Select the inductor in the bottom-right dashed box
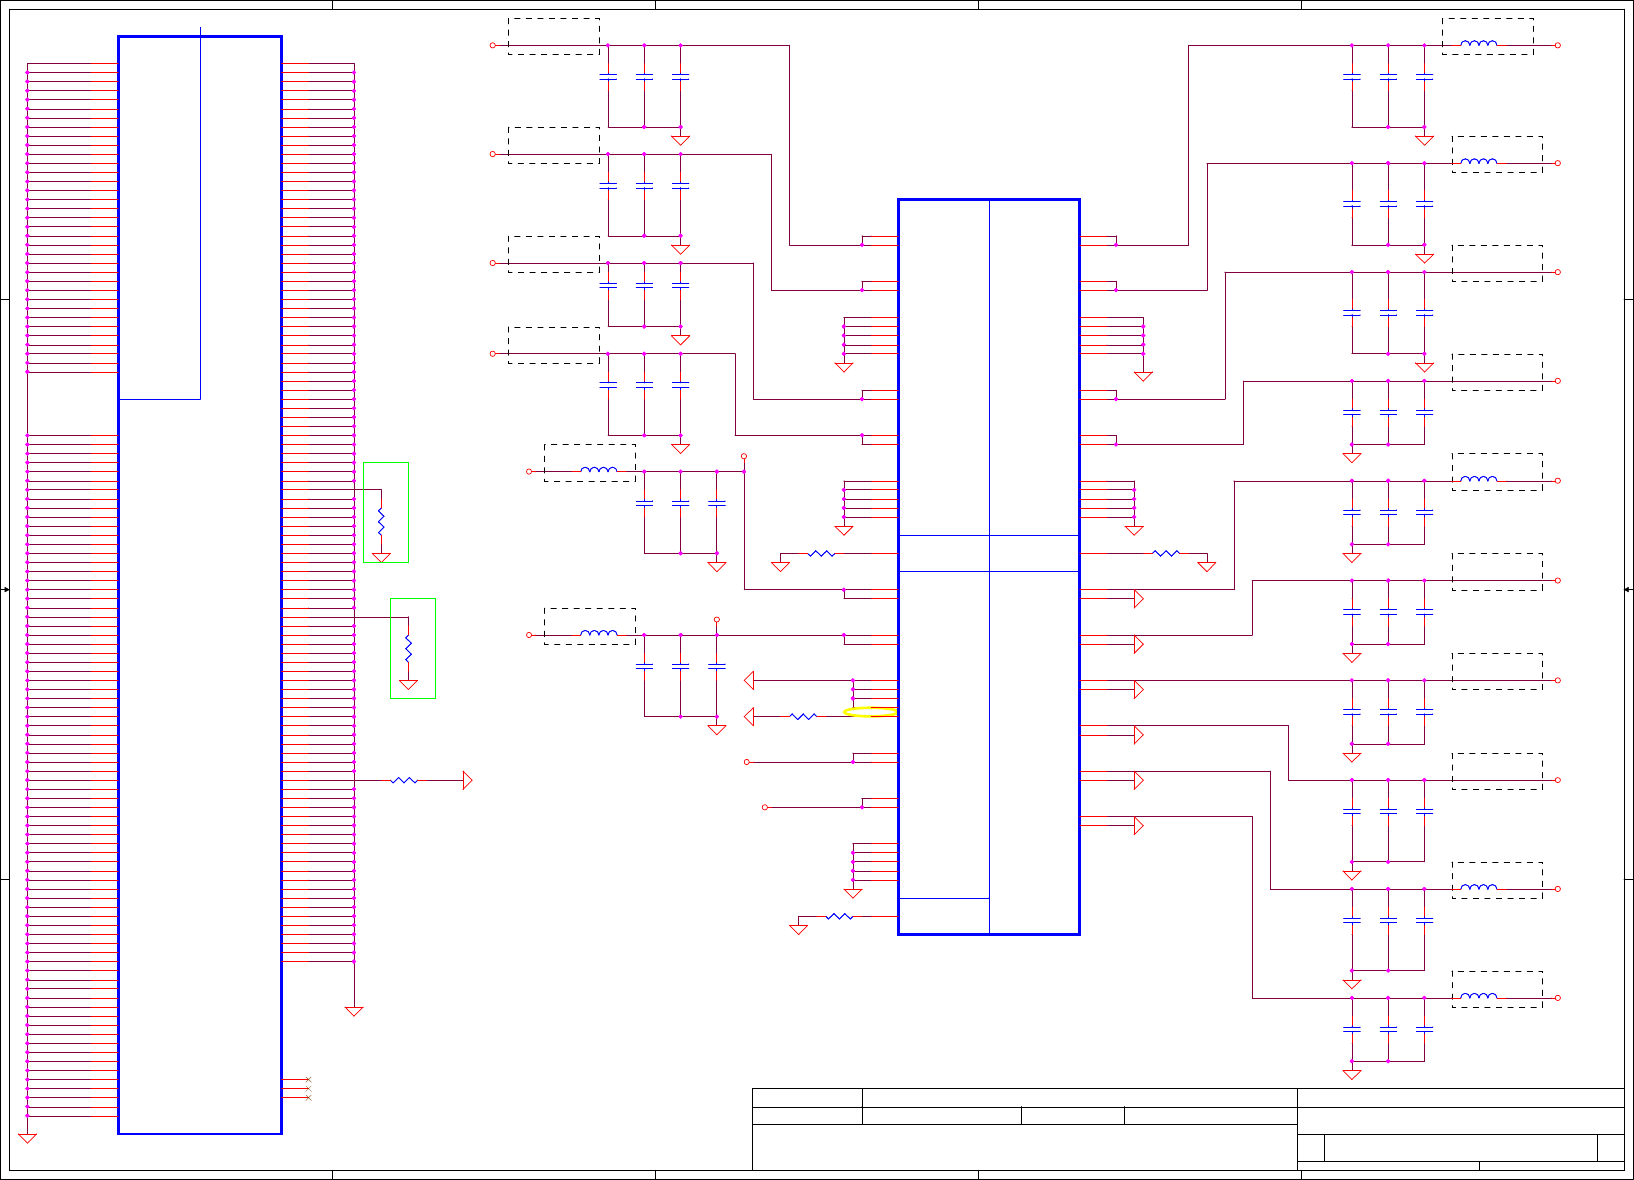Viewport: 1634px width, 1180px height. coord(1479,996)
